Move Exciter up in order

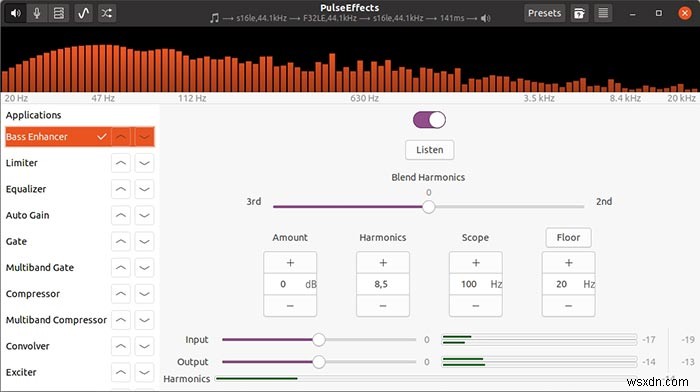point(121,372)
